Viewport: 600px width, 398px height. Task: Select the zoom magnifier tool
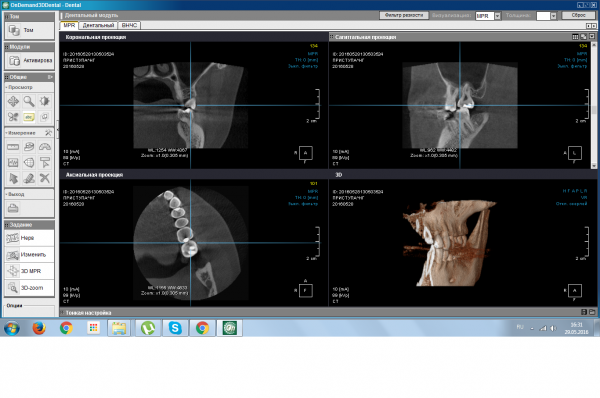coord(29,101)
